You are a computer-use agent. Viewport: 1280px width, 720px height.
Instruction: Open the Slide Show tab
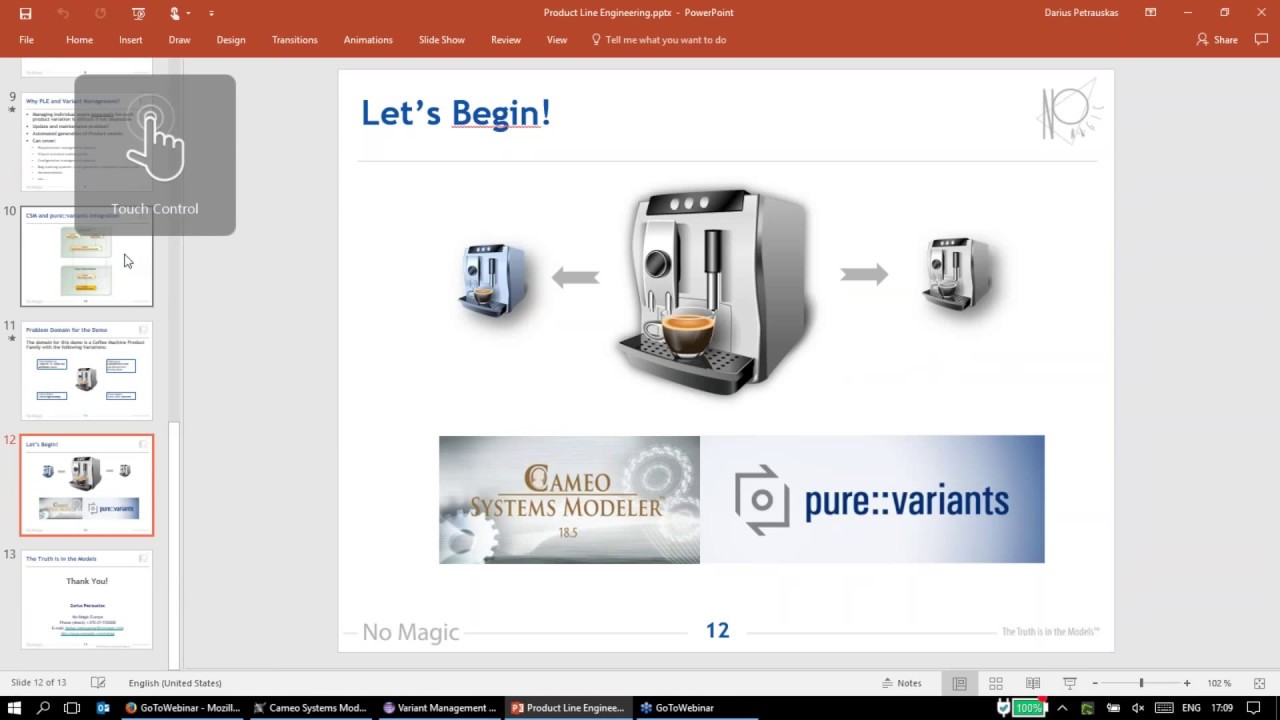click(442, 40)
